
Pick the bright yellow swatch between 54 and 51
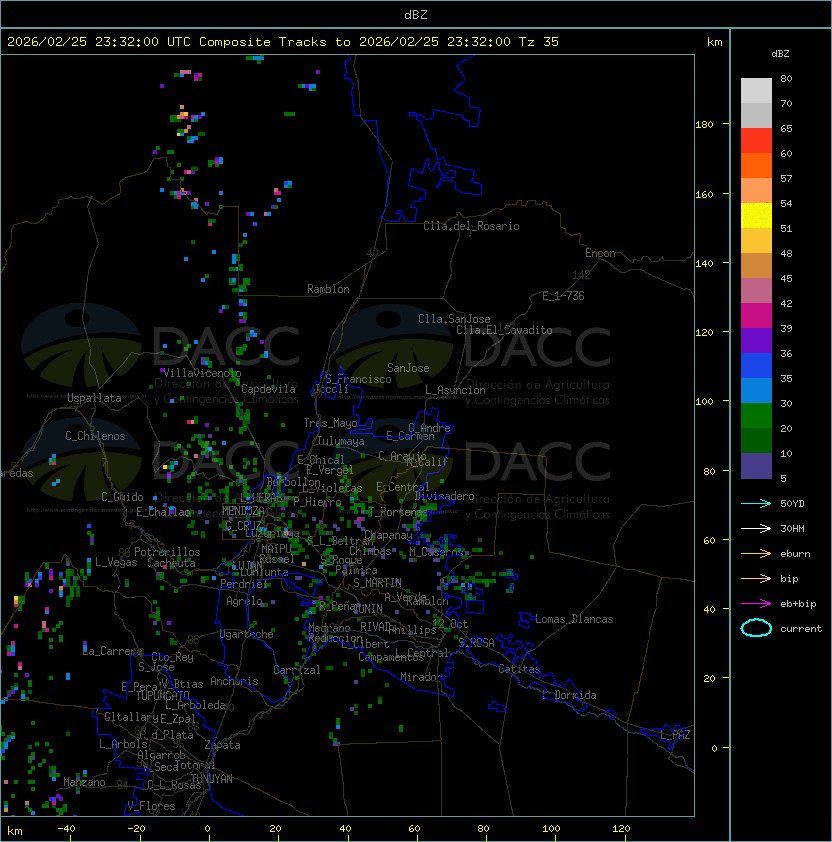[756, 215]
